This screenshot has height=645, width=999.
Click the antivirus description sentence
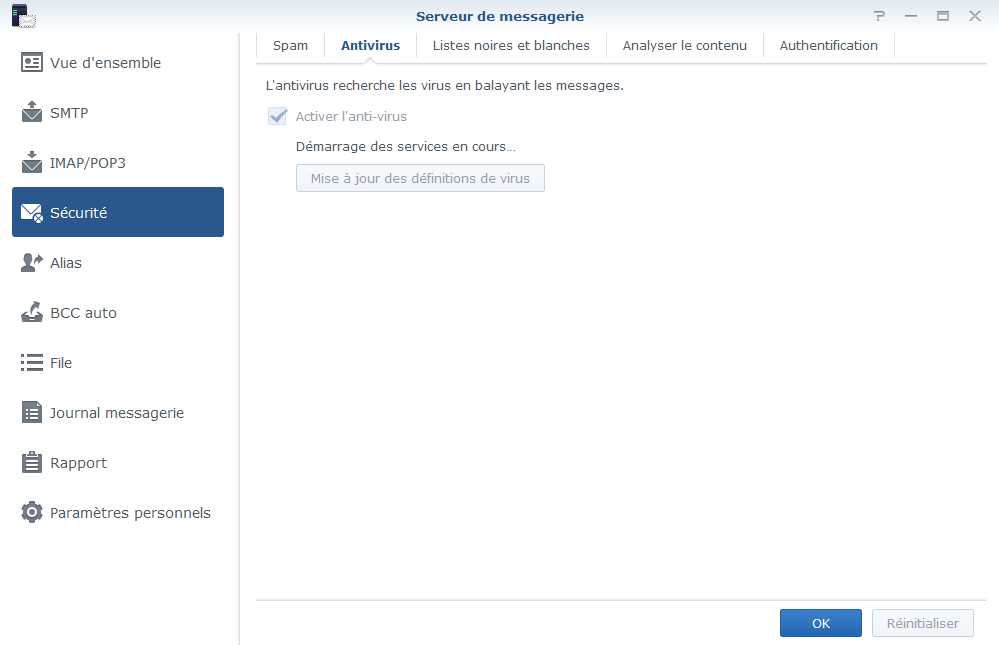point(445,85)
